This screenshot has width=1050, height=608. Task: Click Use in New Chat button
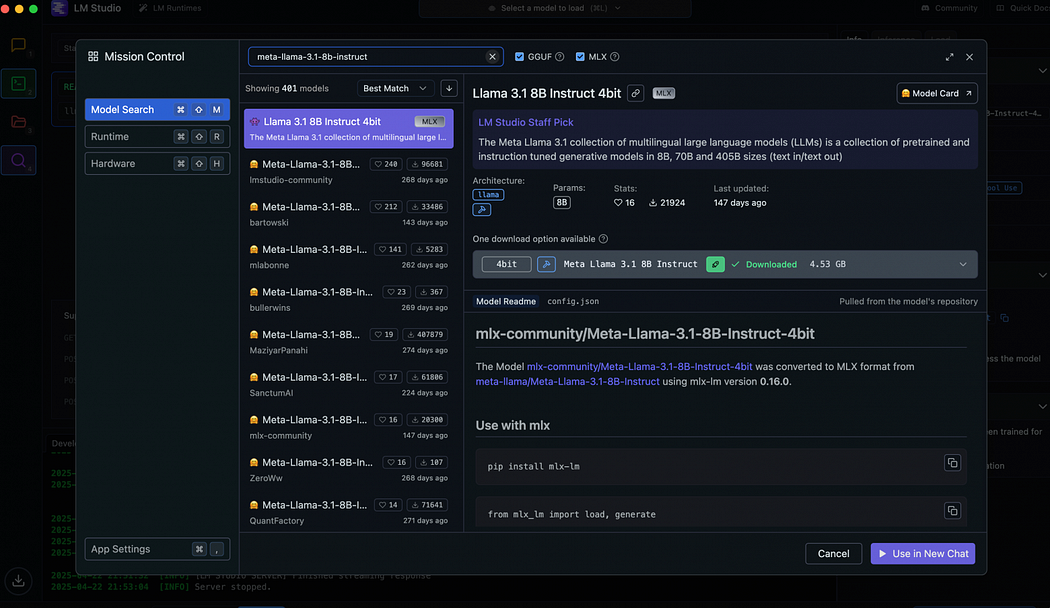coord(923,554)
